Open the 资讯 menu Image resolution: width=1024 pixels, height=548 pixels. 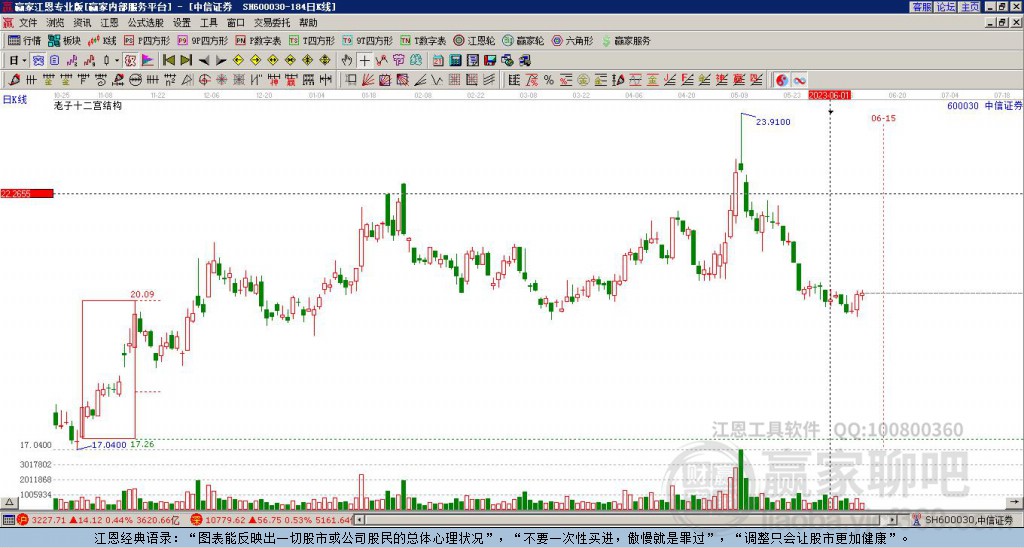pos(82,23)
